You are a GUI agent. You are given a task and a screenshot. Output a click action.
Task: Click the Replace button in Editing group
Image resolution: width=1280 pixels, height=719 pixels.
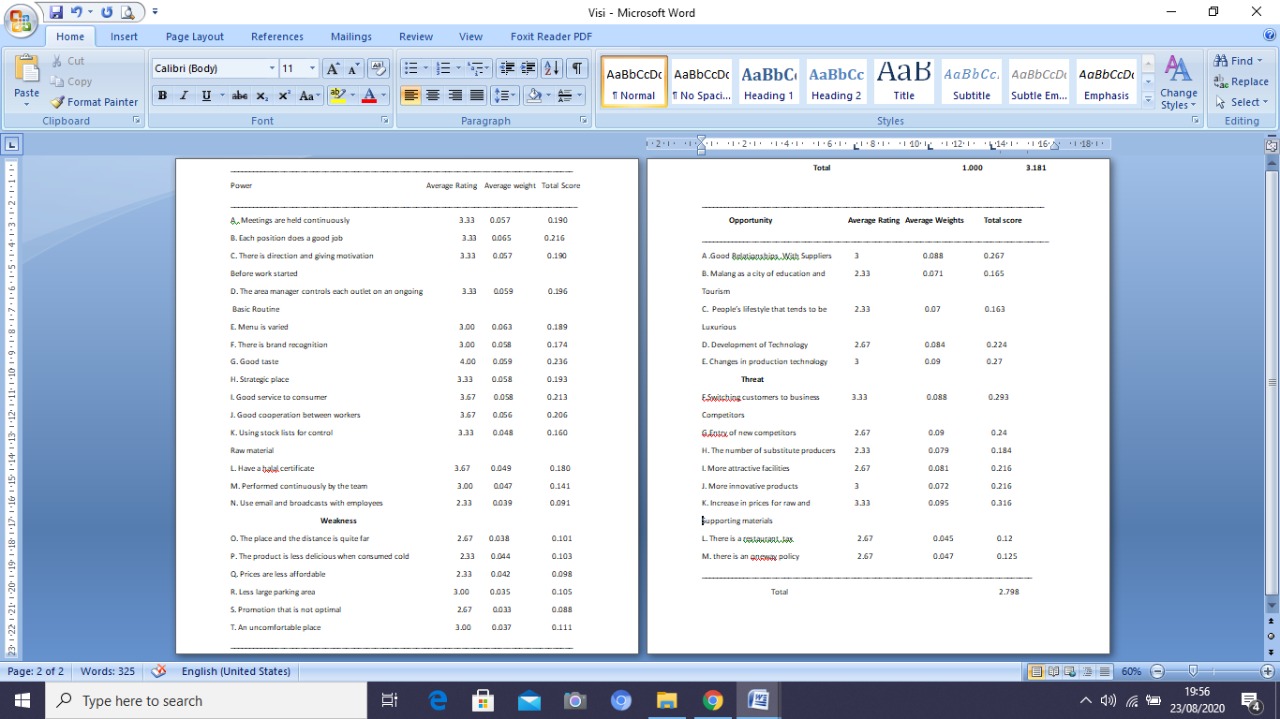point(1243,82)
